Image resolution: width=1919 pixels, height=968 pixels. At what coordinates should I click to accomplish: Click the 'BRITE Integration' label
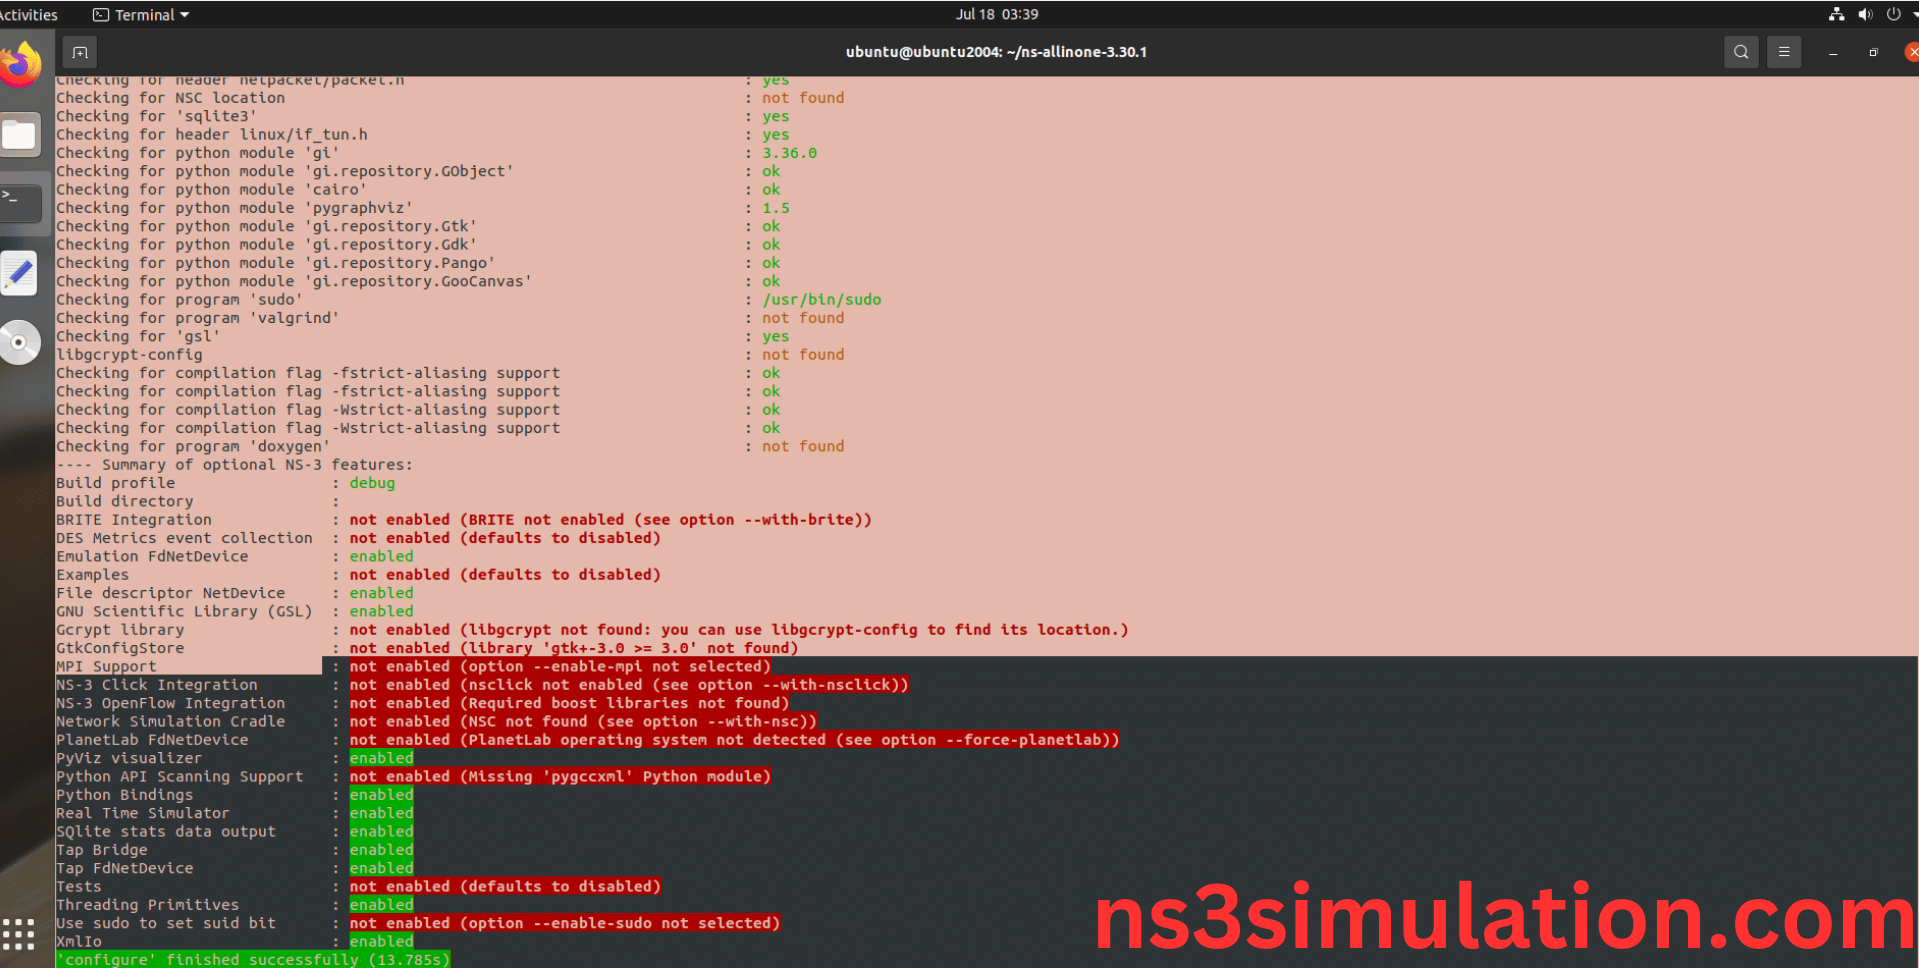click(134, 520)
